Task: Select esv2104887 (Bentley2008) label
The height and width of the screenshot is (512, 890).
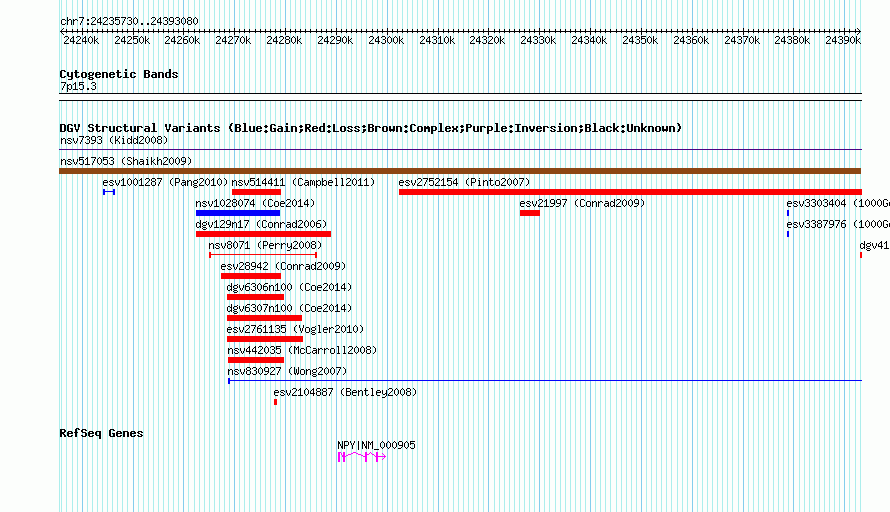Action: [x=345, y=392]
